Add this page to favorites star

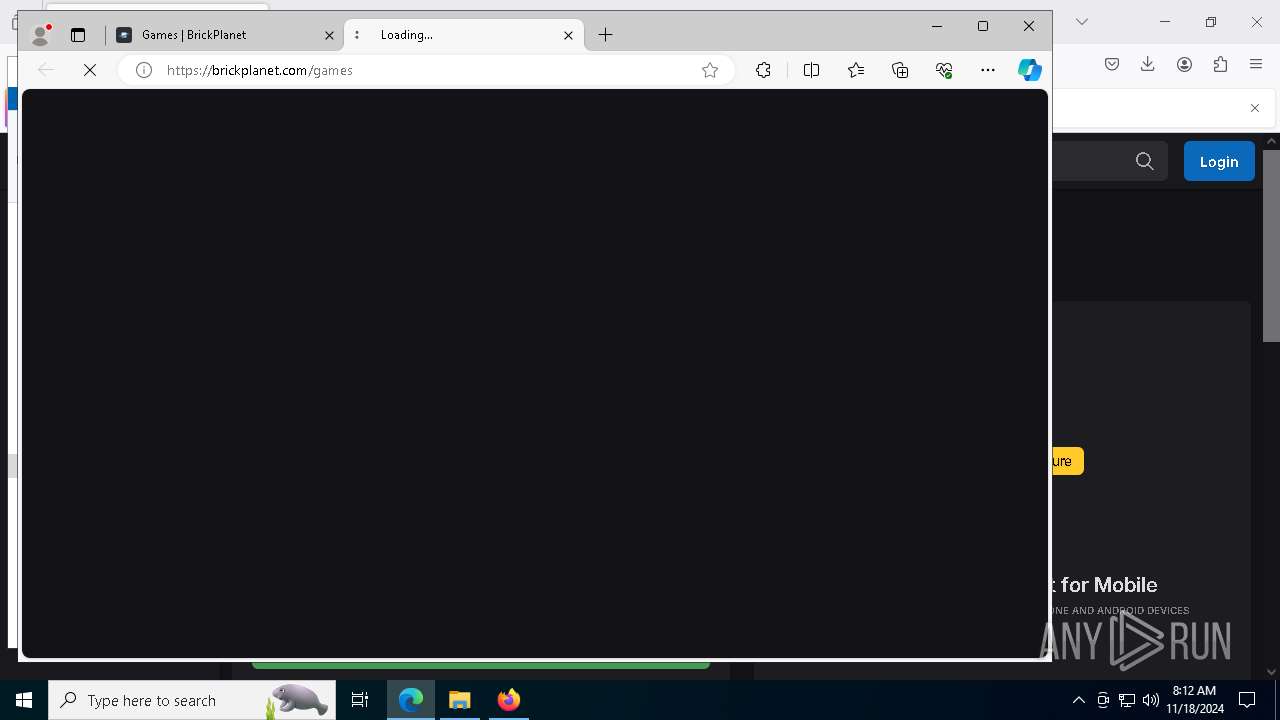710,70
